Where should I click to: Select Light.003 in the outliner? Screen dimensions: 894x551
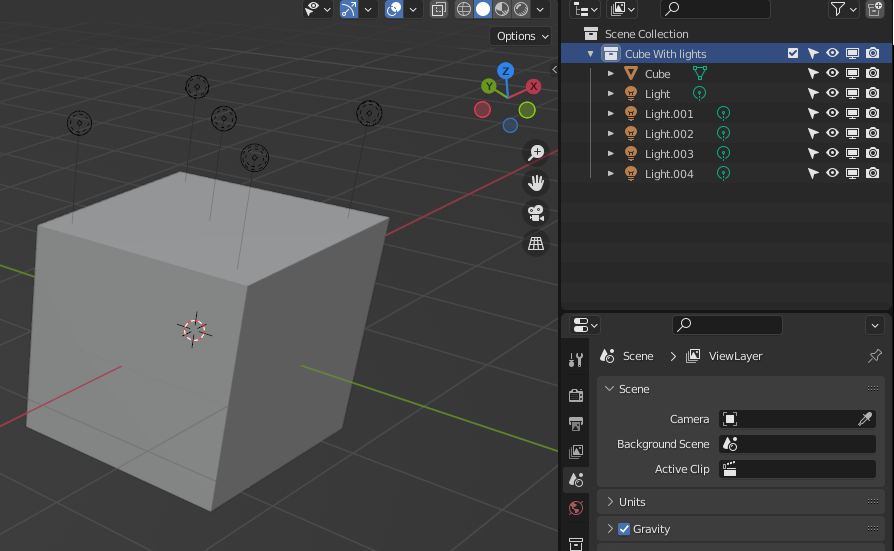click(669, 154)
